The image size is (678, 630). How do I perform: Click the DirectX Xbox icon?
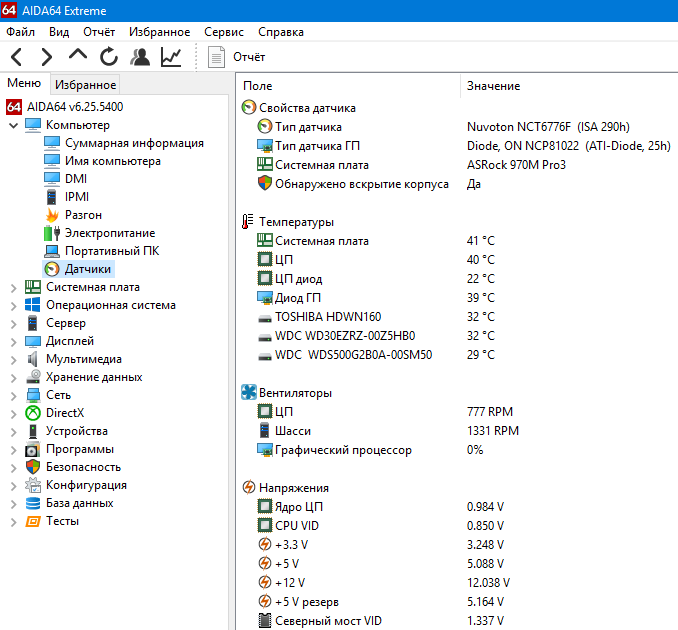point(33,413)
